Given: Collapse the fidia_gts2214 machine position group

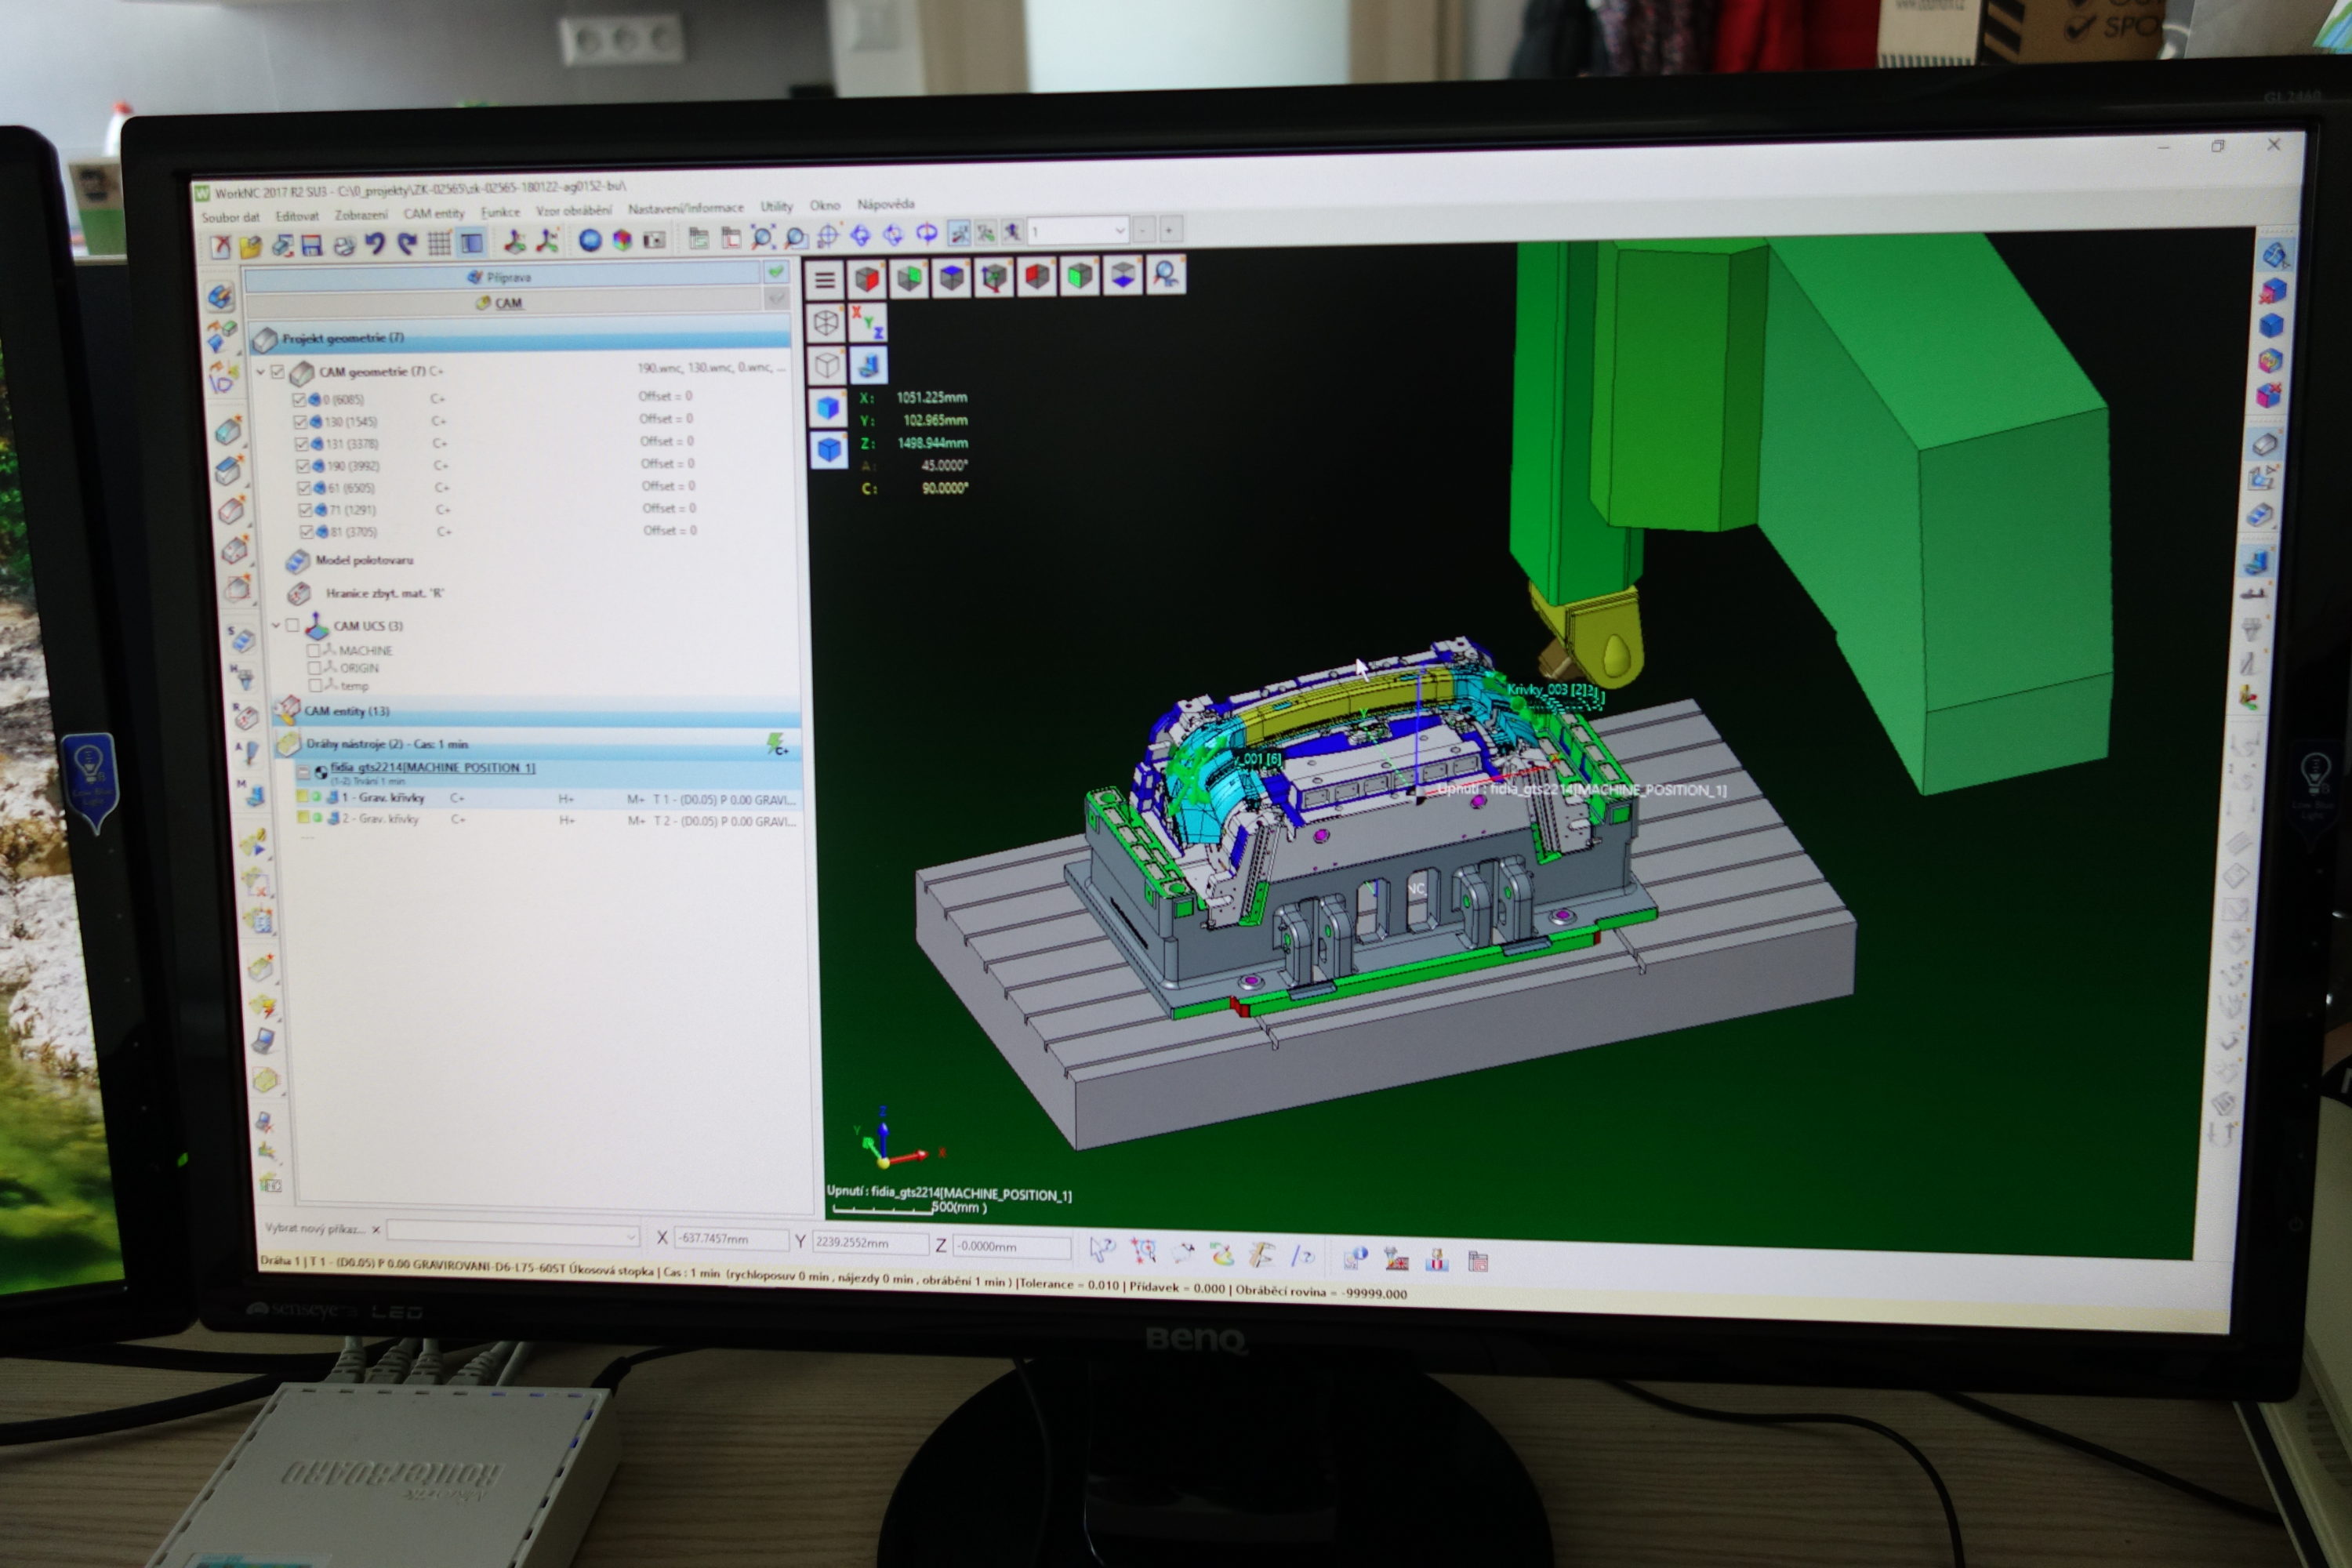Looking at the screenshot, I should (x=303, y=772).
